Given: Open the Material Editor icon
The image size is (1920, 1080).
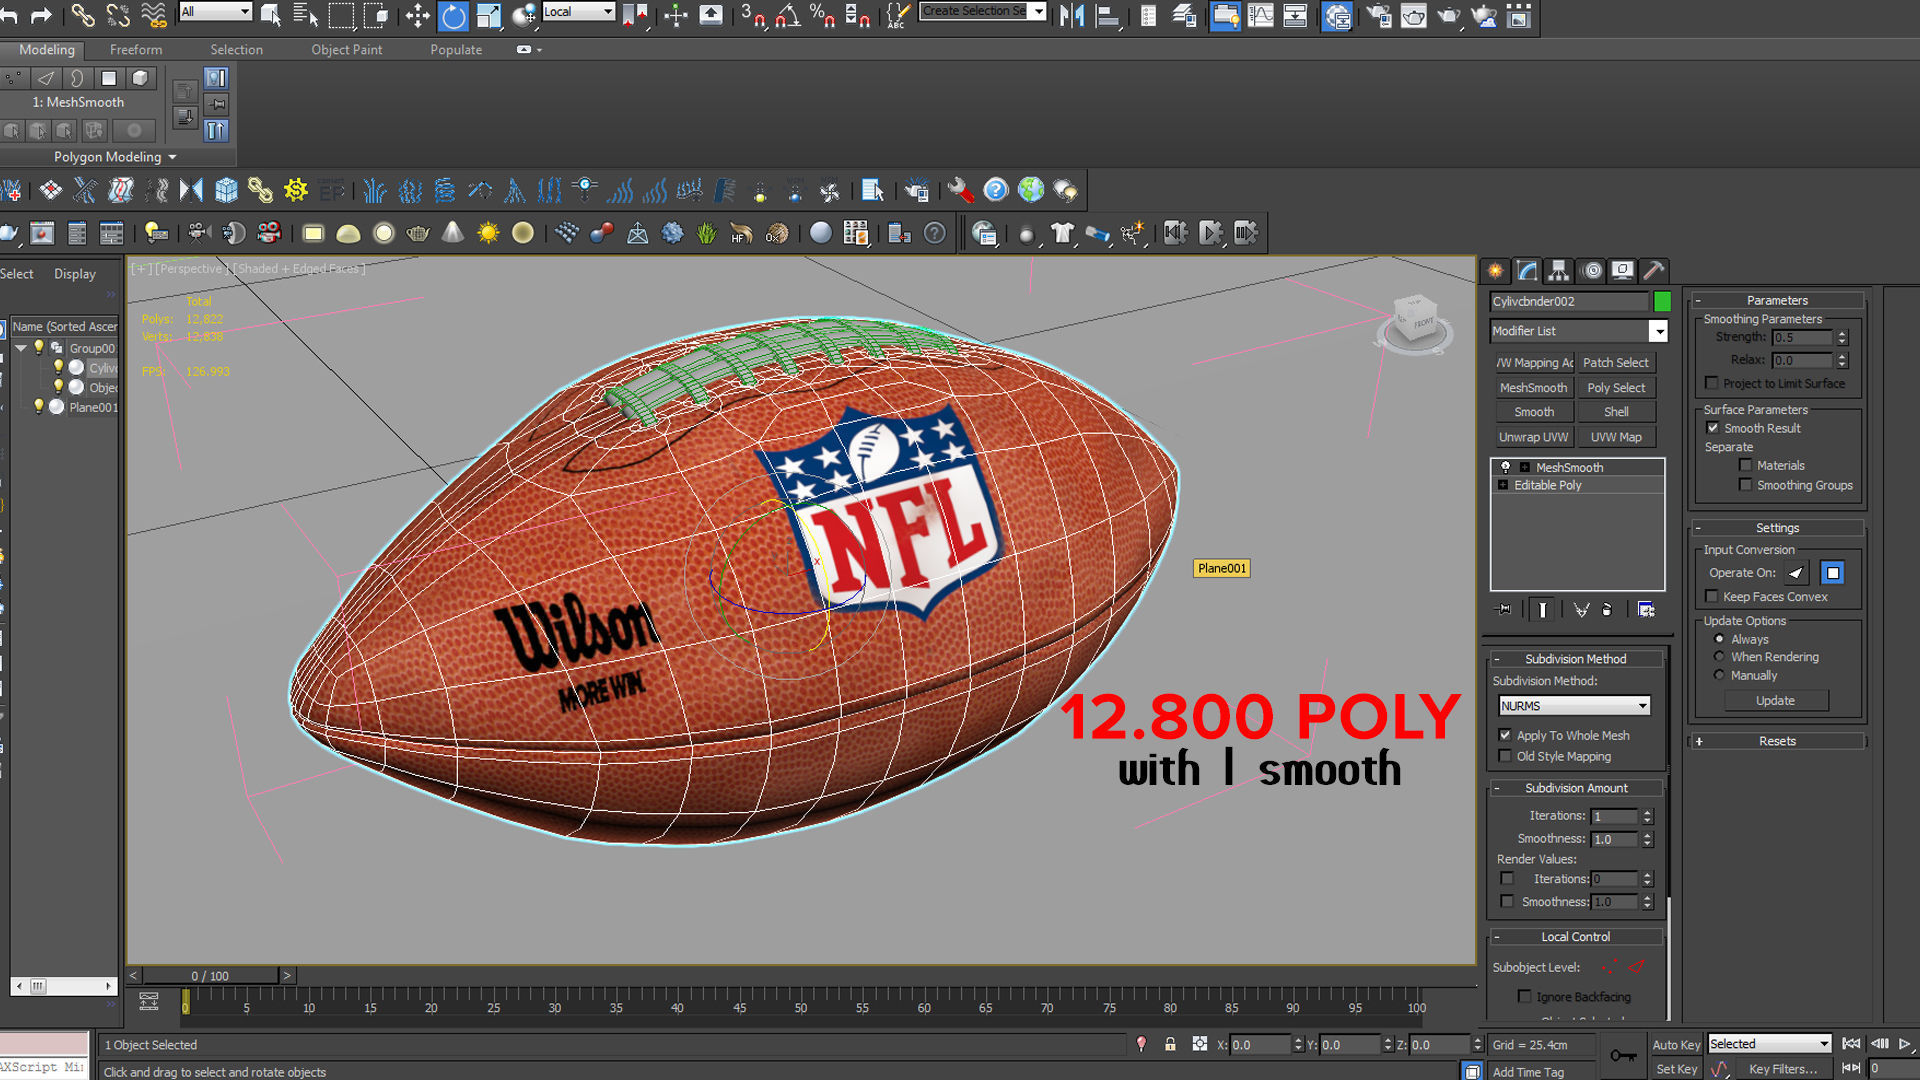Looking at the screenshot, I should (1336, 15).
